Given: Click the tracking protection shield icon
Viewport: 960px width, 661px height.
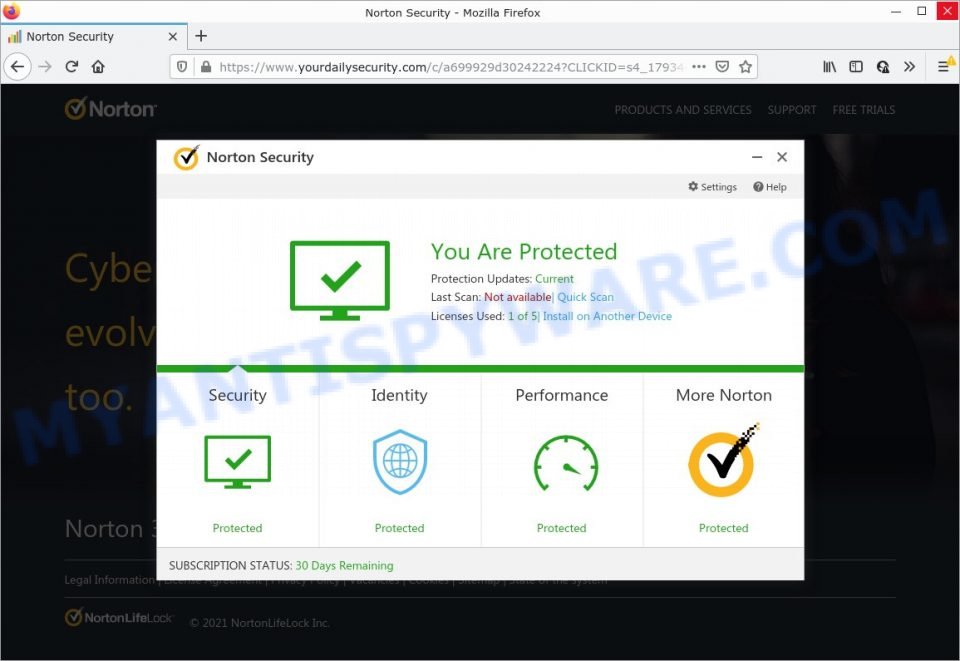Looking at the screenshot, I should pos(182,67).
